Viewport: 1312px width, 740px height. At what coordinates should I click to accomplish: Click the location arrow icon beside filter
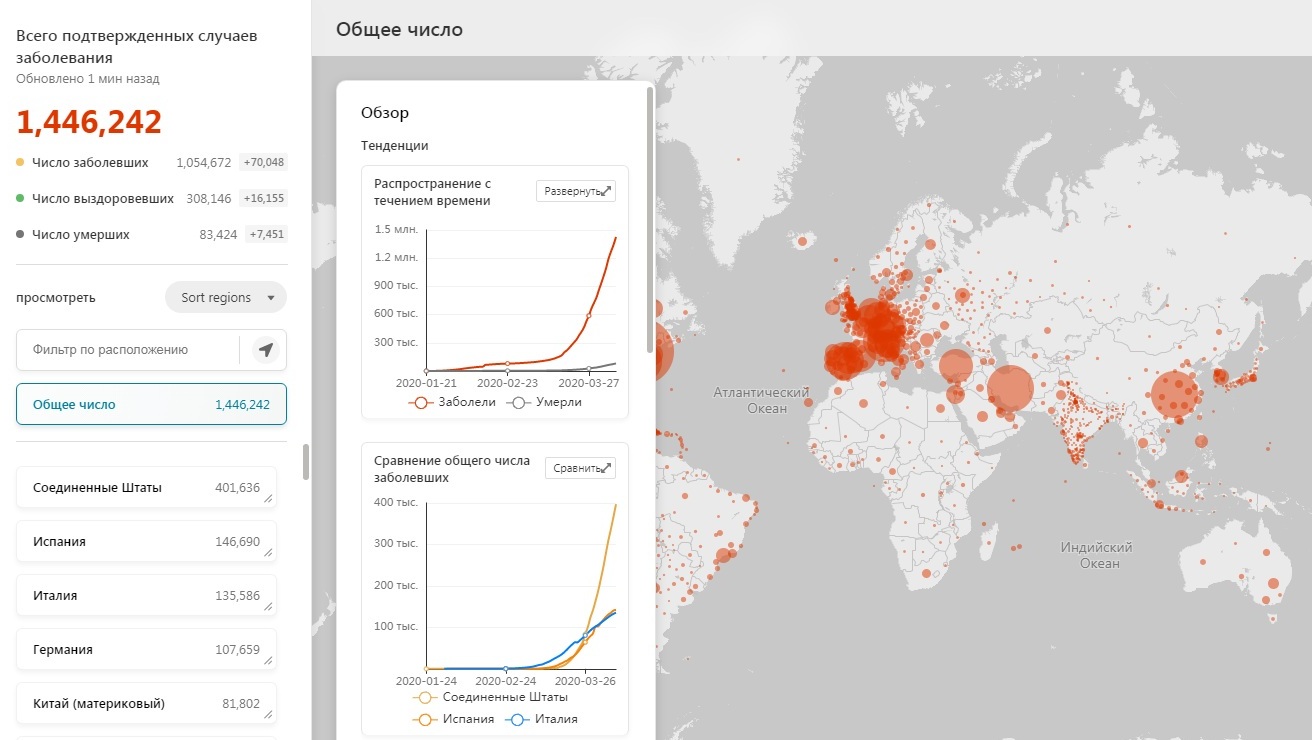(265, 350)
